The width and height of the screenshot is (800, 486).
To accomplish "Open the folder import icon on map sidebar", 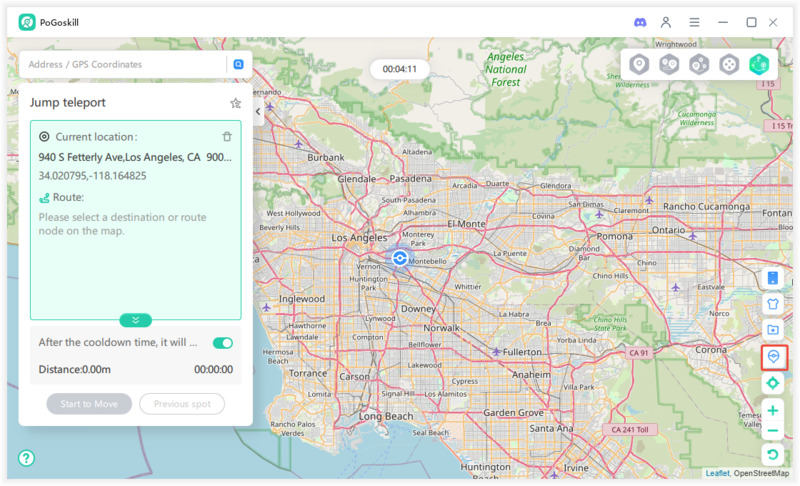I will point(773,330).
